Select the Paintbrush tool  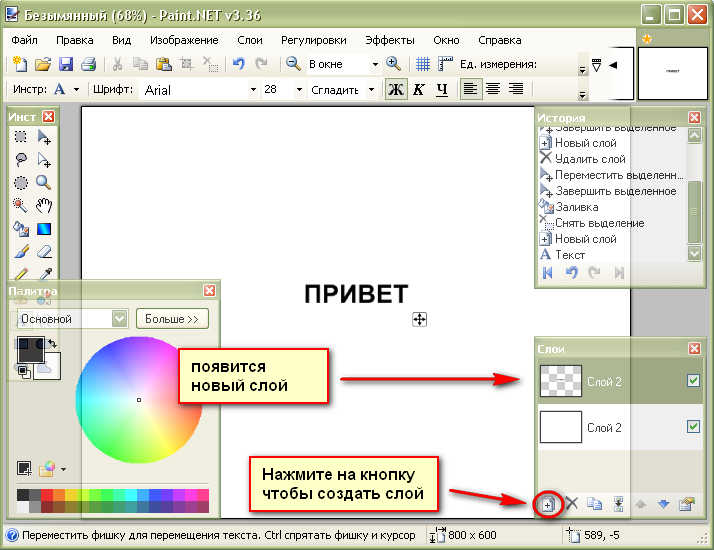[21, 251]
